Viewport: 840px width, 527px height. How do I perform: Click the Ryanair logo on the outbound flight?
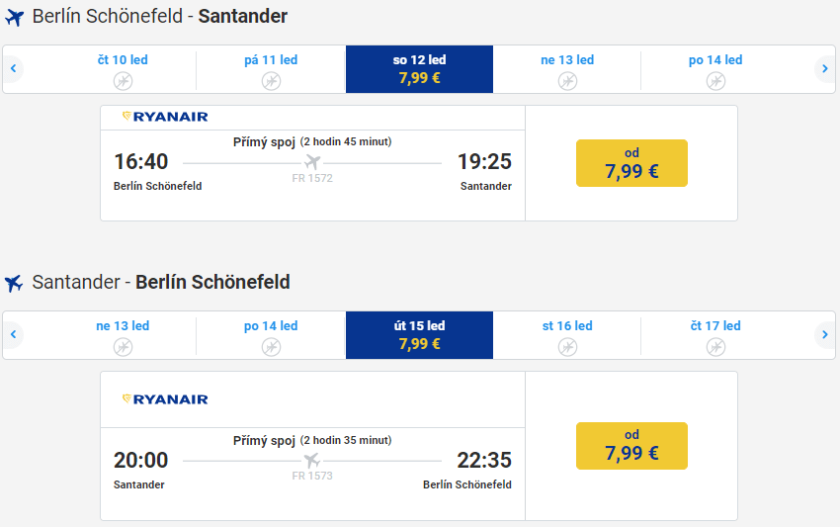coord(165,117)
